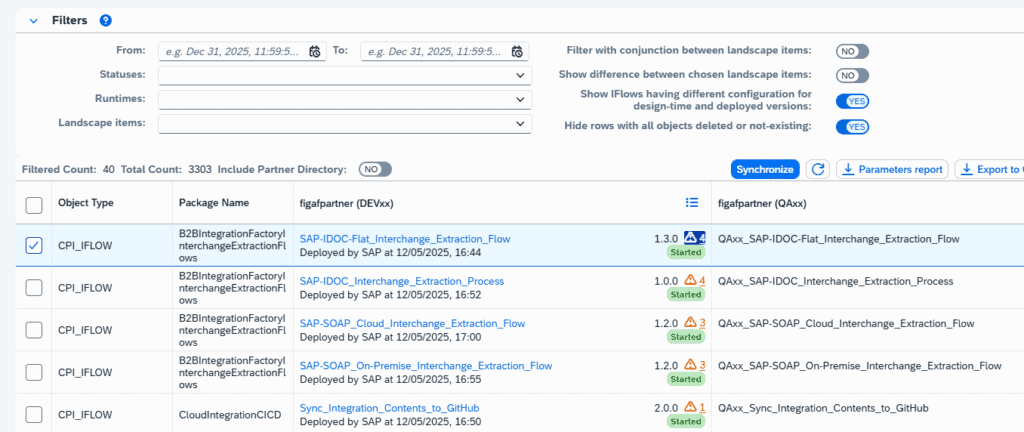Click QAxx_SAP-IDOC-Flat_Interchange_Extraction_Flow cell
This screenshot has height=432, width=1024.
[x=839, y=239]
